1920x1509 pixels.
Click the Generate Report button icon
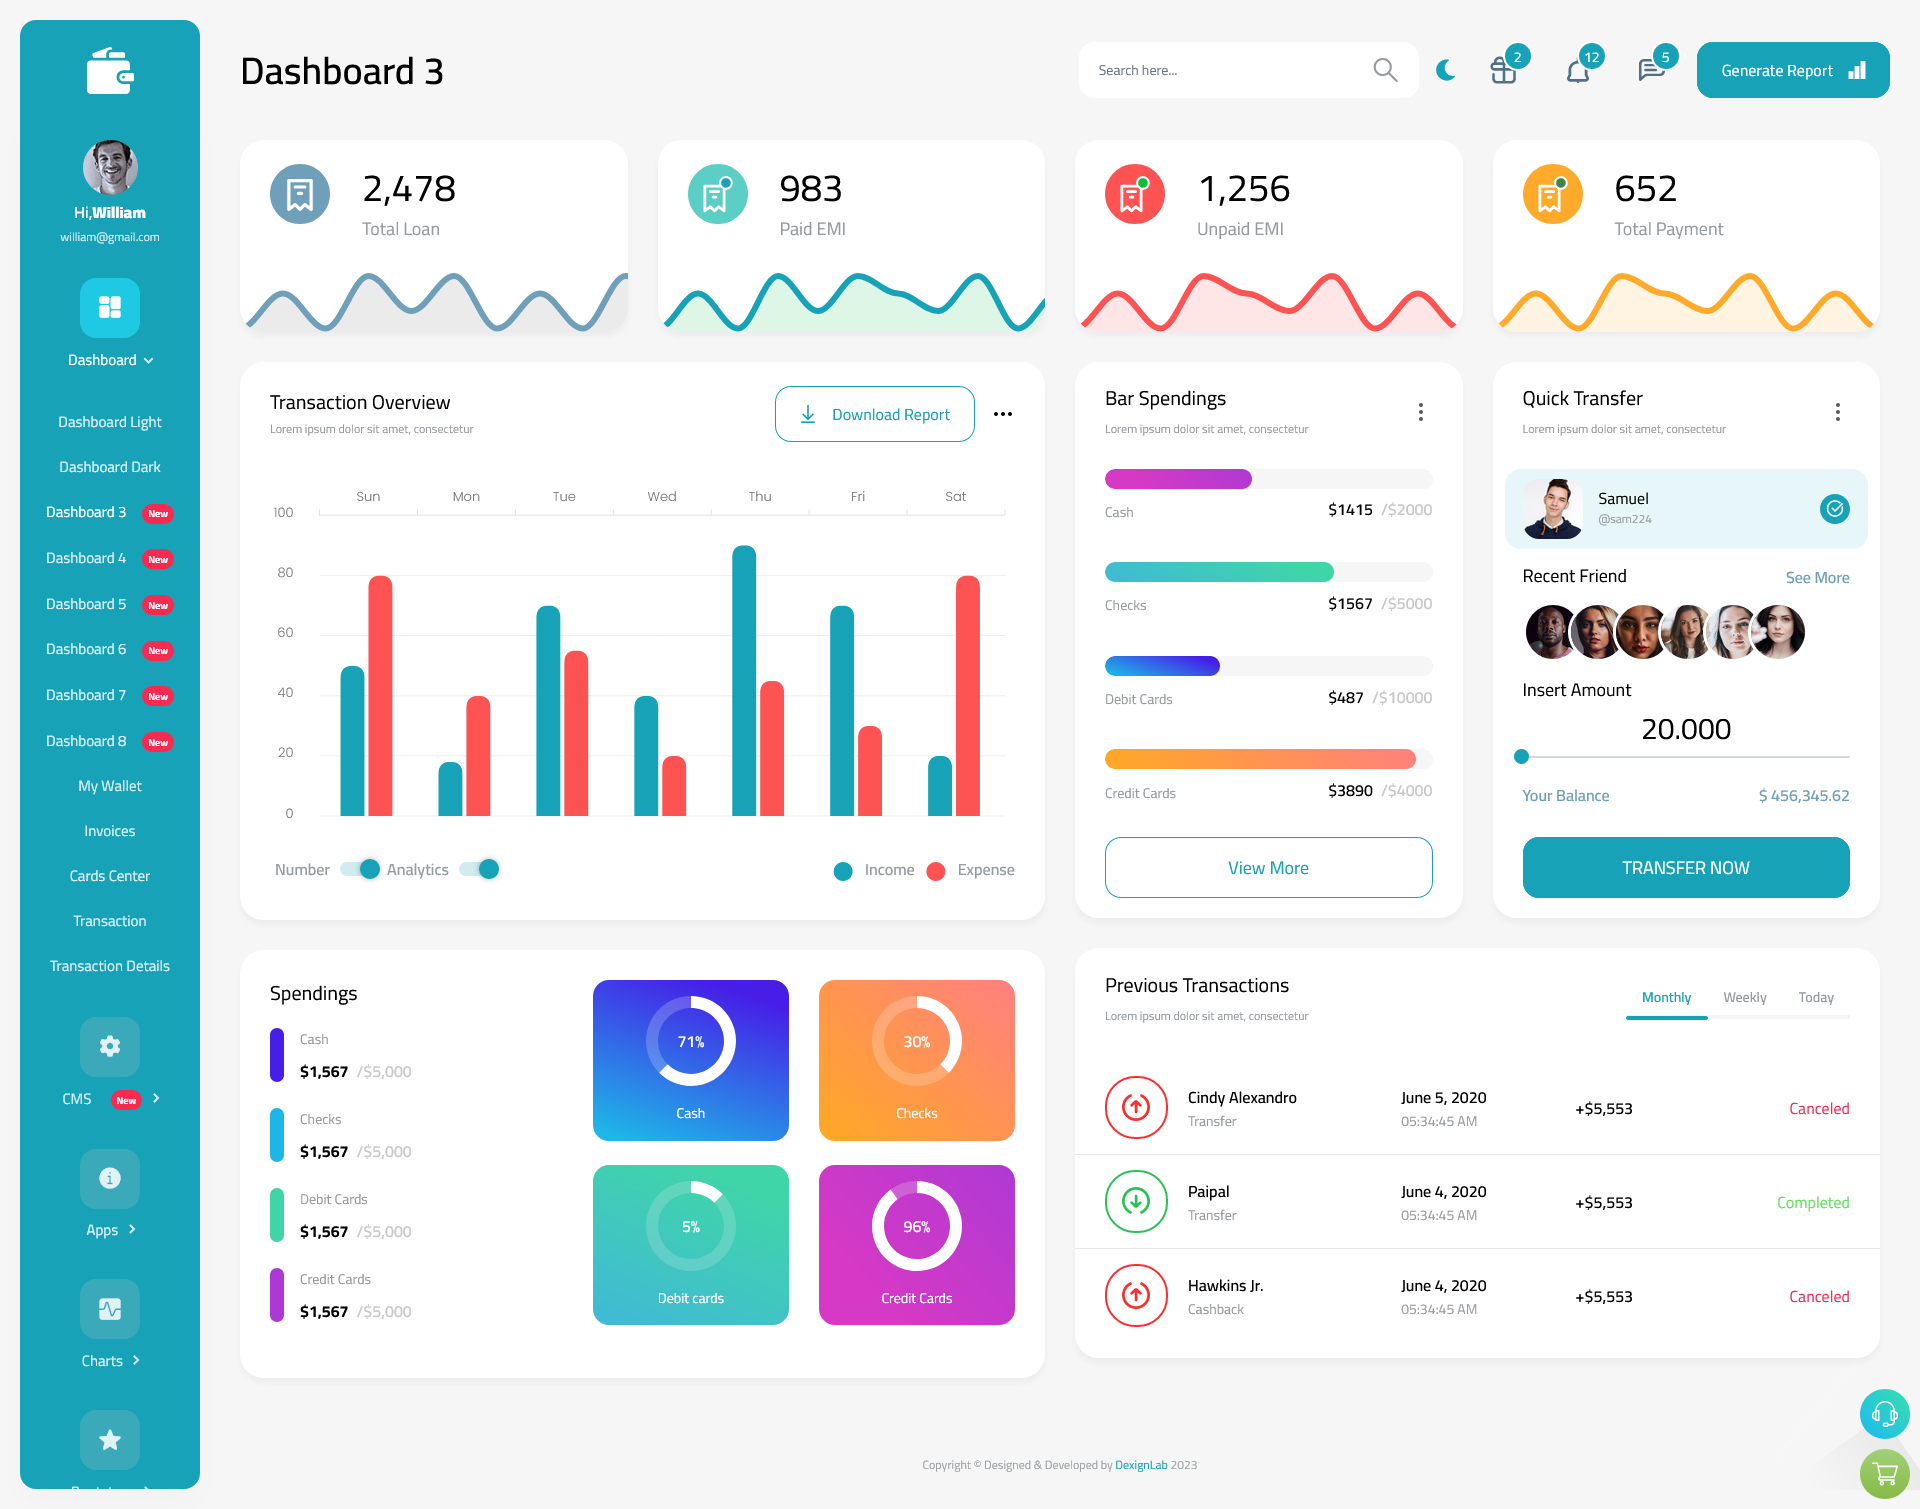(1856, 69)
